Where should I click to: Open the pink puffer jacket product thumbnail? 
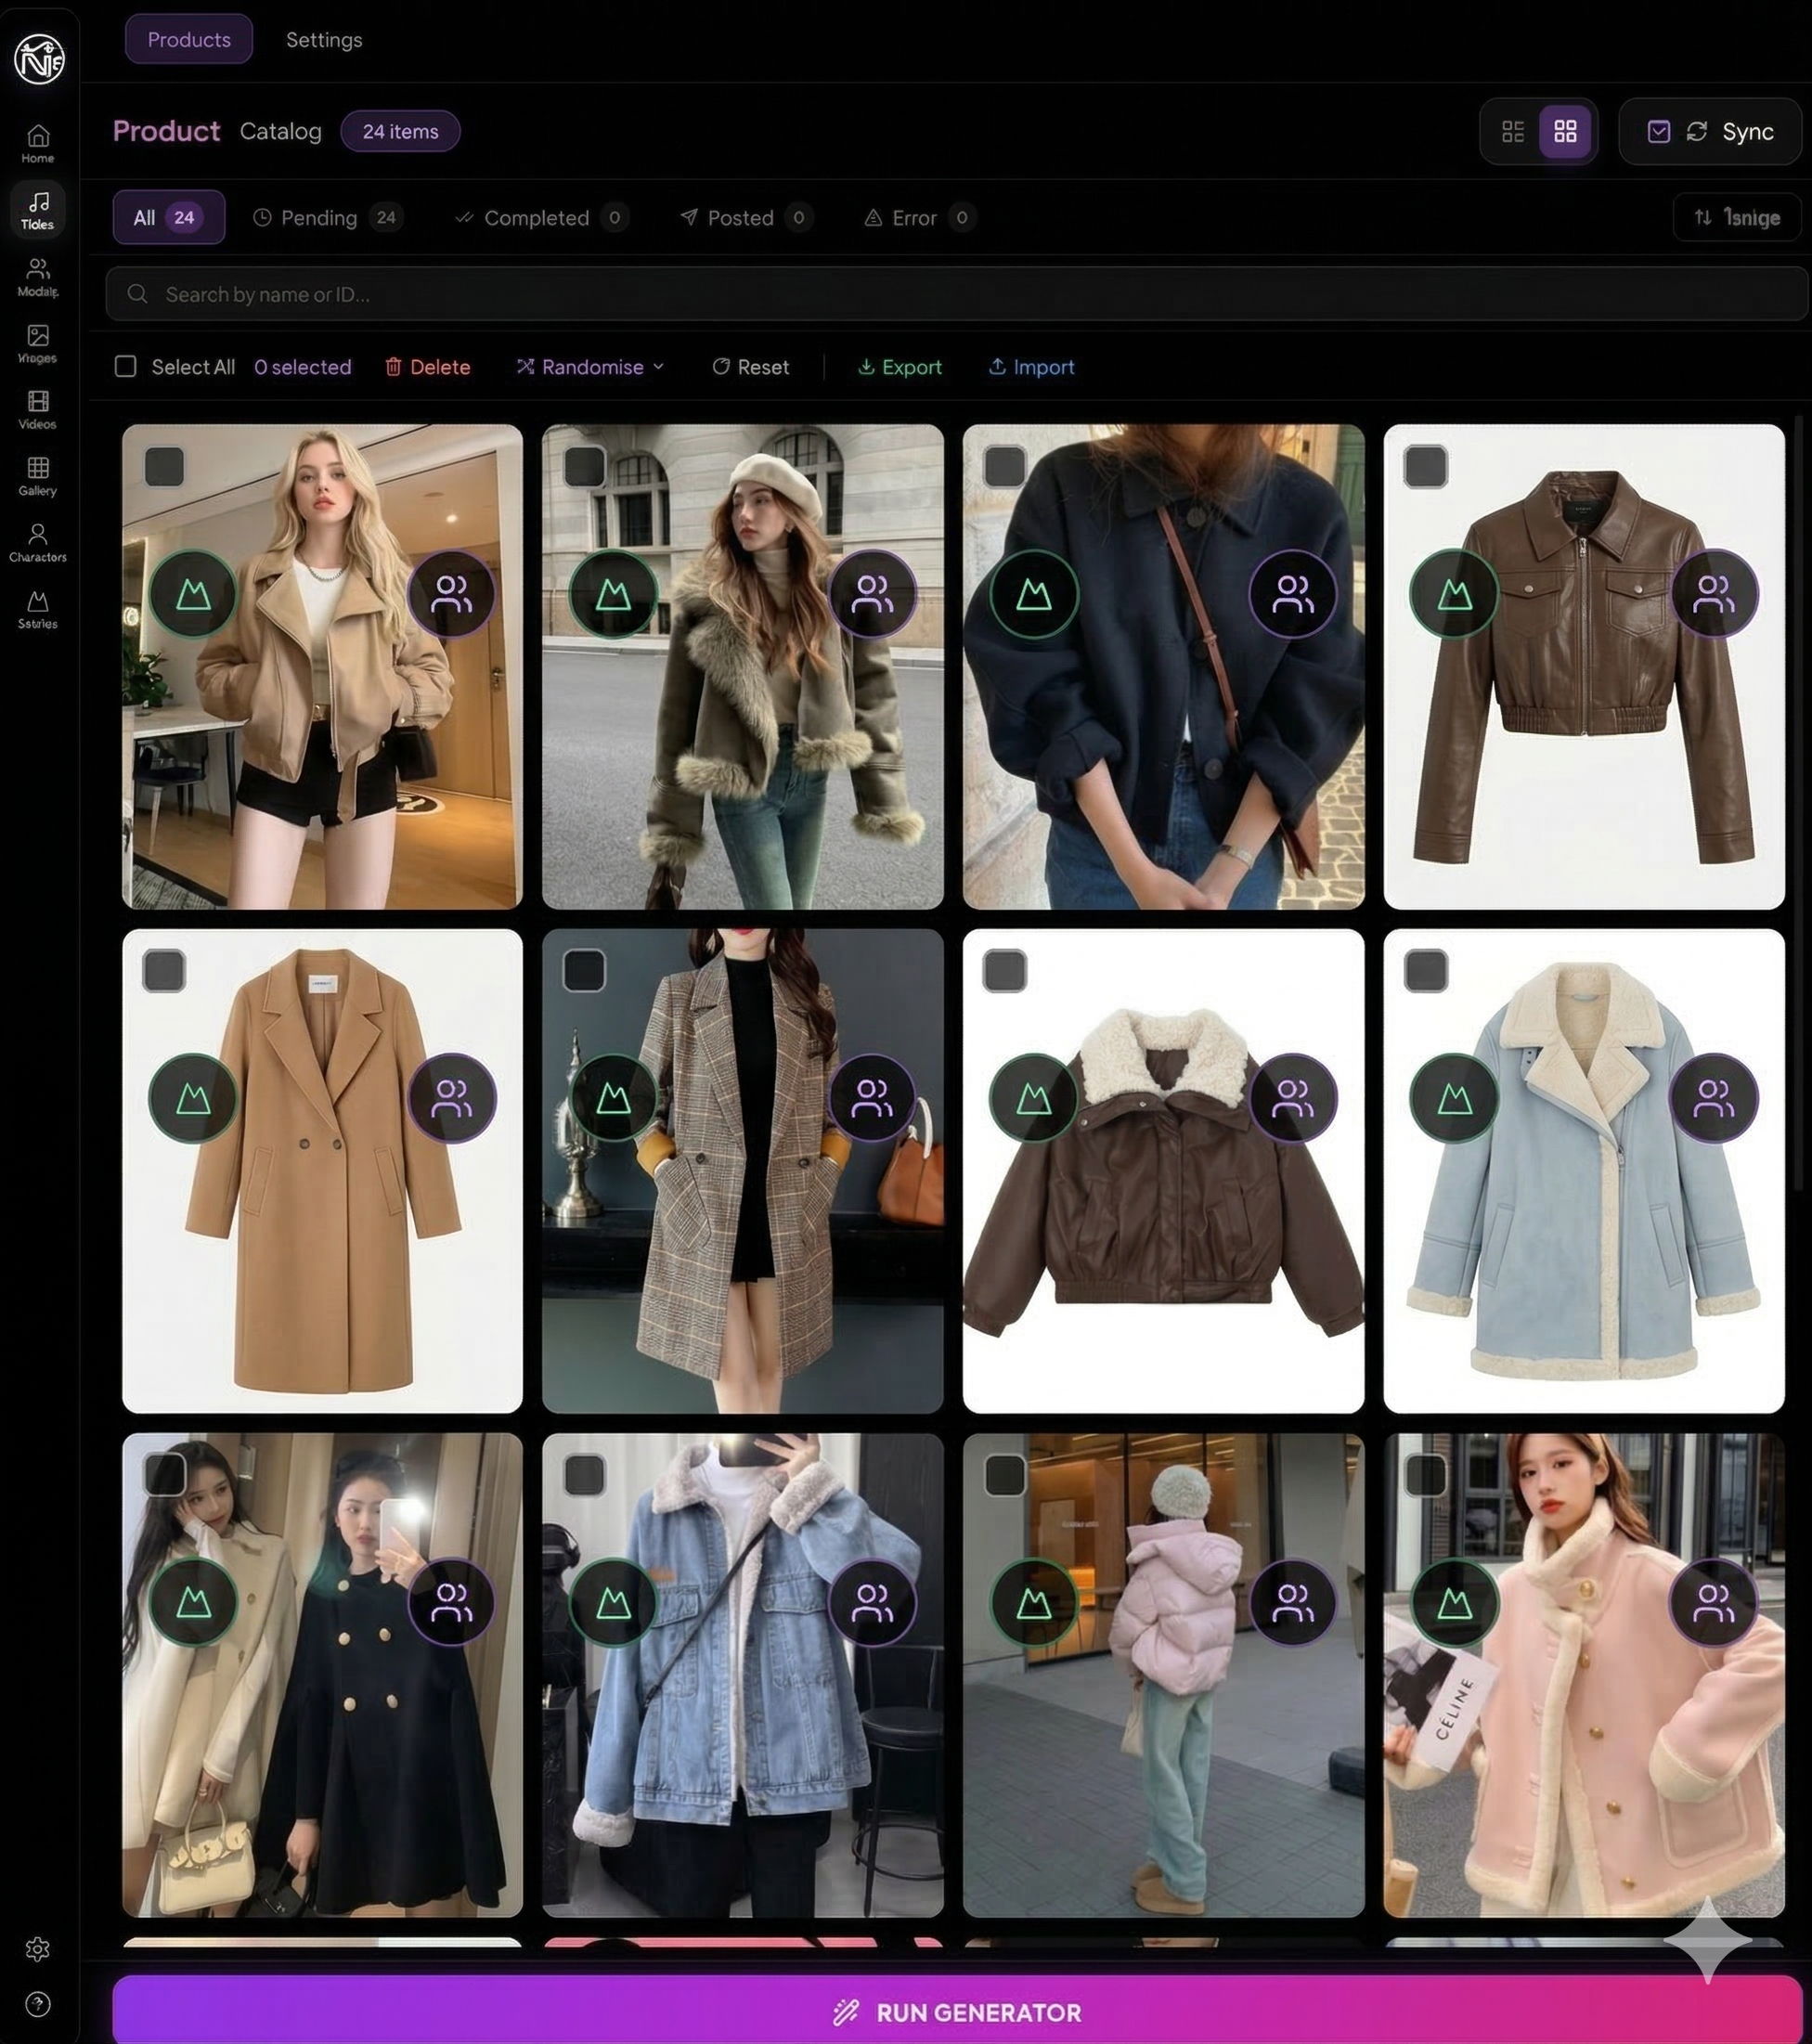tap(1164, 1675)
